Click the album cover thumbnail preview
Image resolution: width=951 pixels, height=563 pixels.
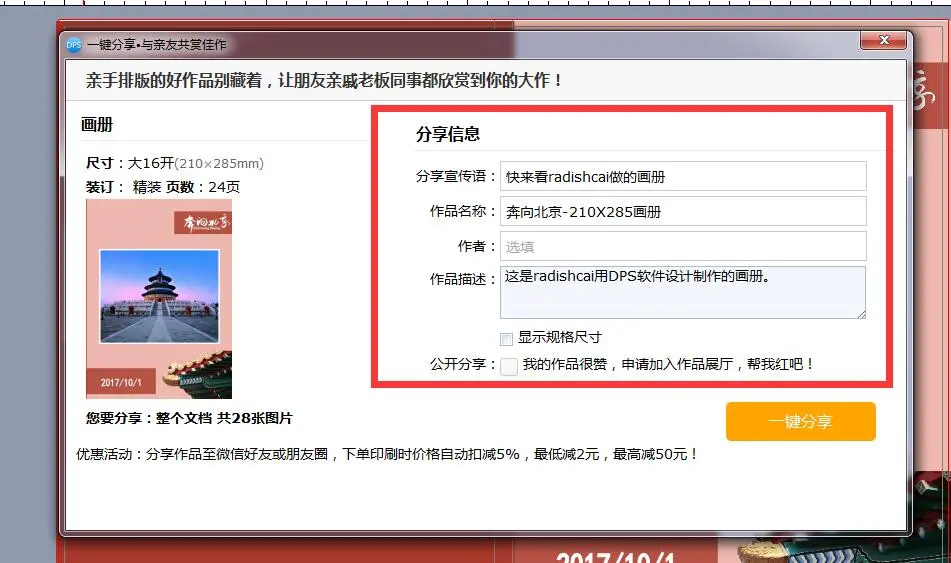tap(159, 298)
